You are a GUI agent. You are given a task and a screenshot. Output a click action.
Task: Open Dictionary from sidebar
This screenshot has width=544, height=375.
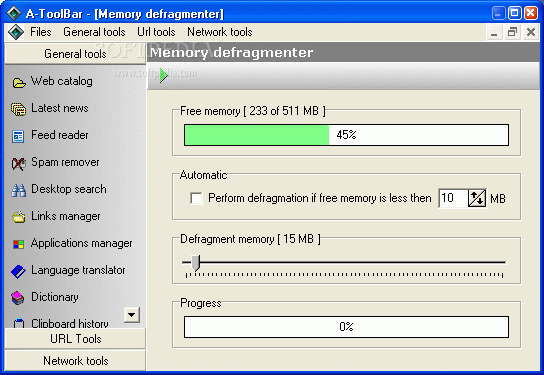pyautogui.click(x=54, y=297)
